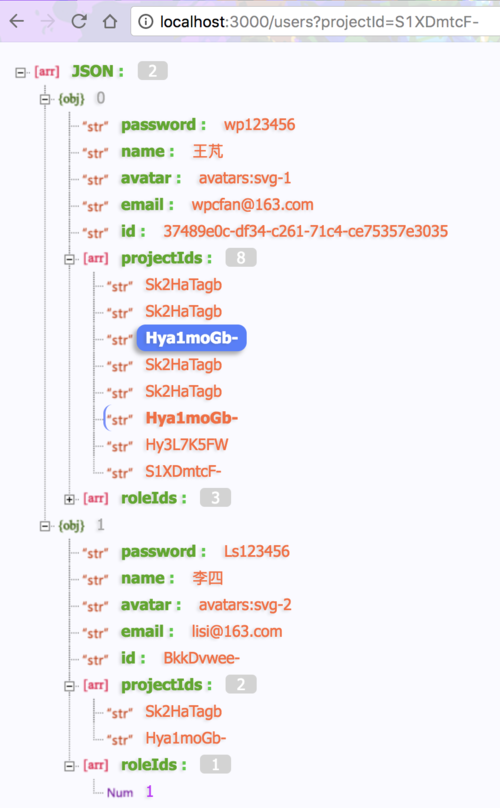Collapse the {obj} 0 node

[45, 99]
